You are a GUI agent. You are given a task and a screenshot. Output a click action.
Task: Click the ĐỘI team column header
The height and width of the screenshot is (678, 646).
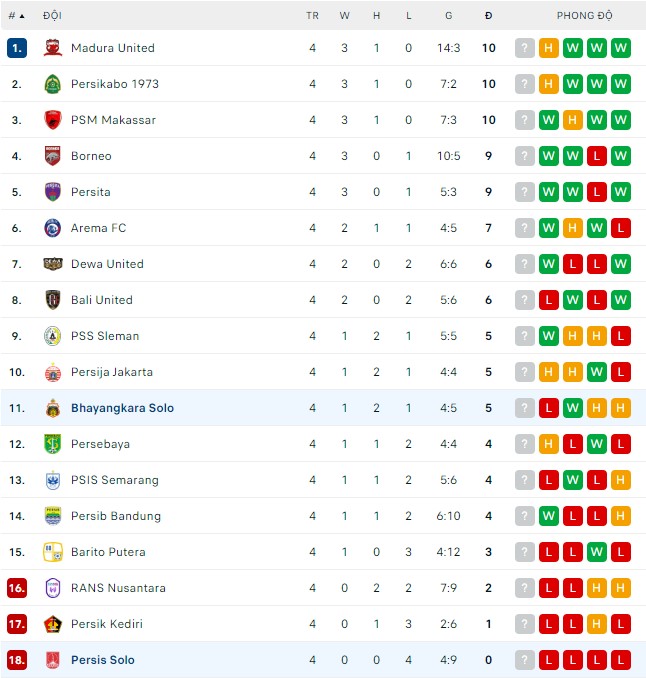52,16
